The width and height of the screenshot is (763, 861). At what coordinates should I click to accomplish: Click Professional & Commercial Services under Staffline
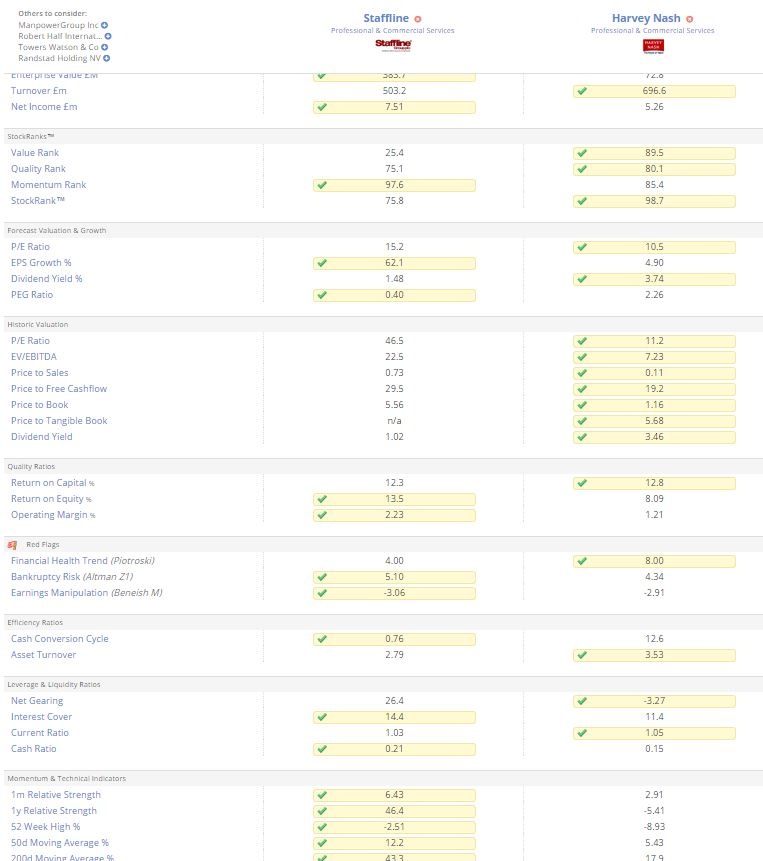coord(392,31)
